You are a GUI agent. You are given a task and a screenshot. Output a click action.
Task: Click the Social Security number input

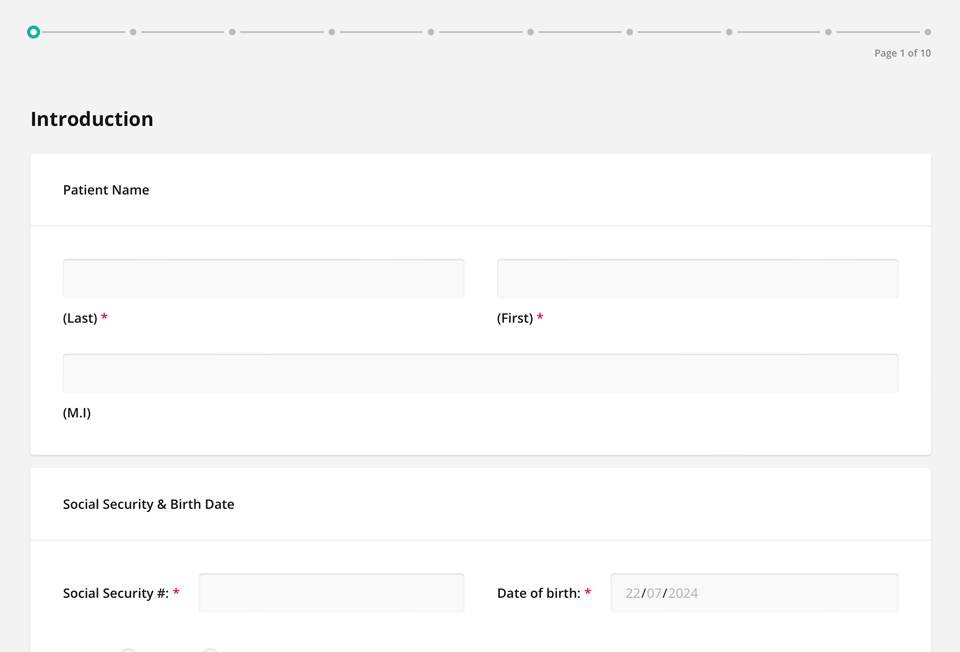pos(331,593)
